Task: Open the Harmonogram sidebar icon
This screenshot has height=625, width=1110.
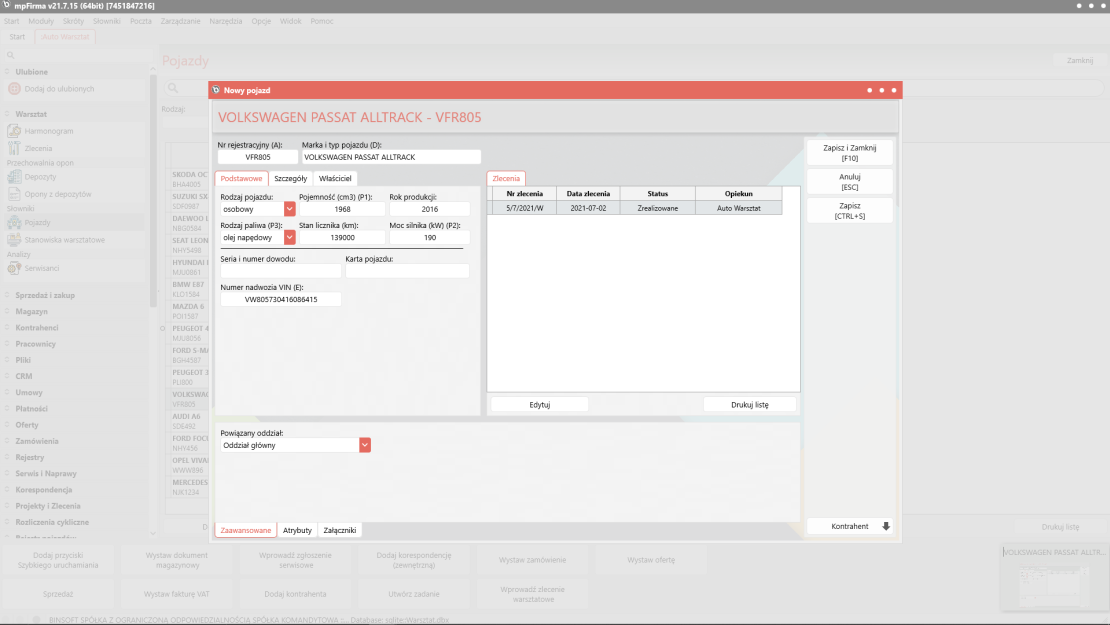Action: click(x=14, y=131)
